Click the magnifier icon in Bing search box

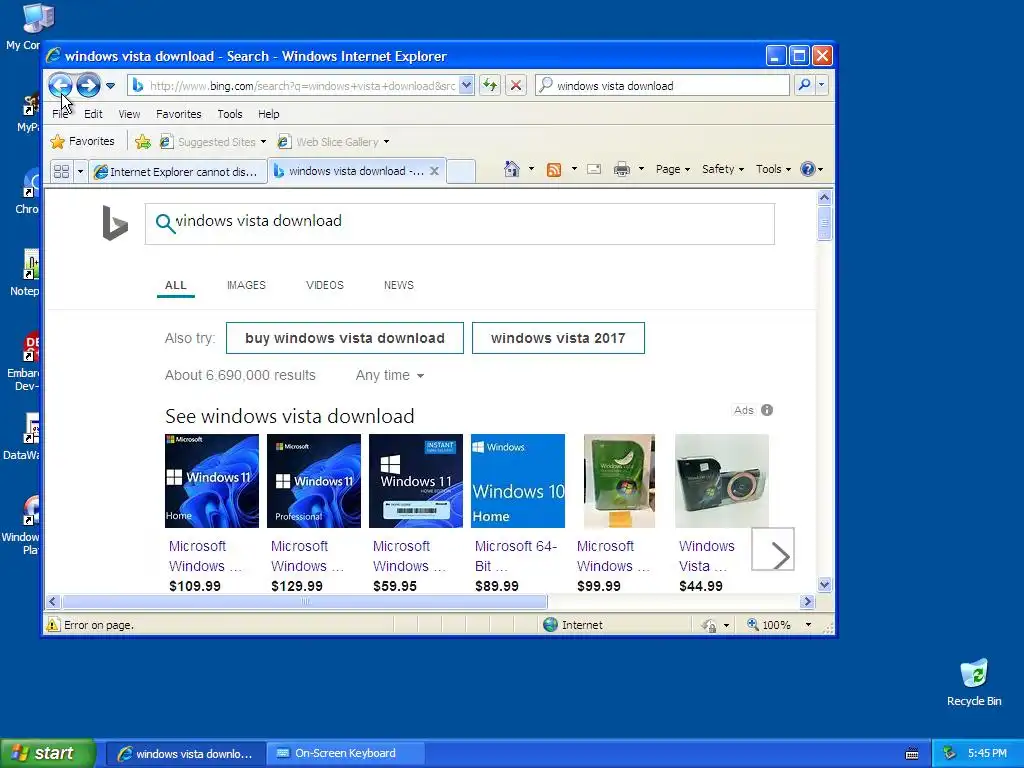(165, 223)
